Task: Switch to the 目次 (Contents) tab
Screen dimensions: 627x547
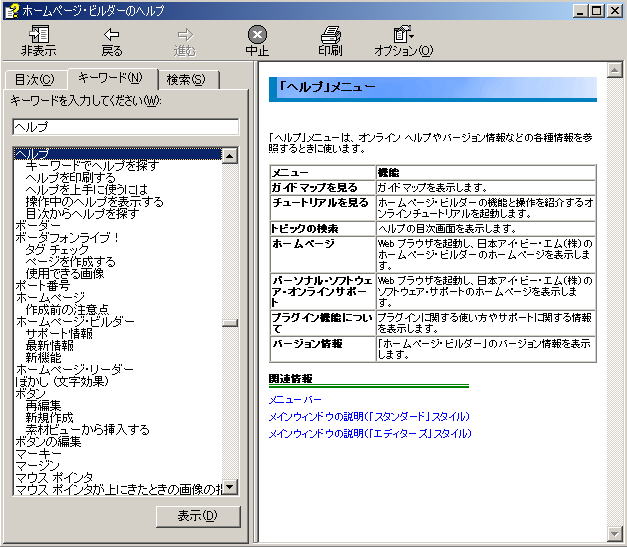Action: pos(35,80)
